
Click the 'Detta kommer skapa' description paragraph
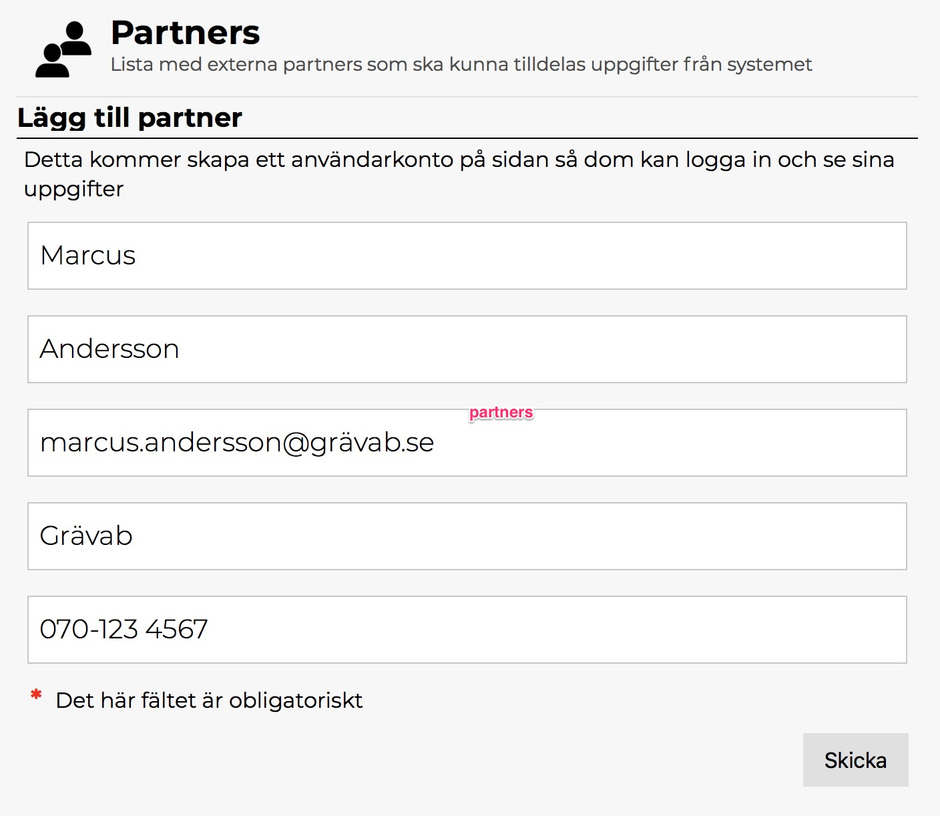point(458,173)
